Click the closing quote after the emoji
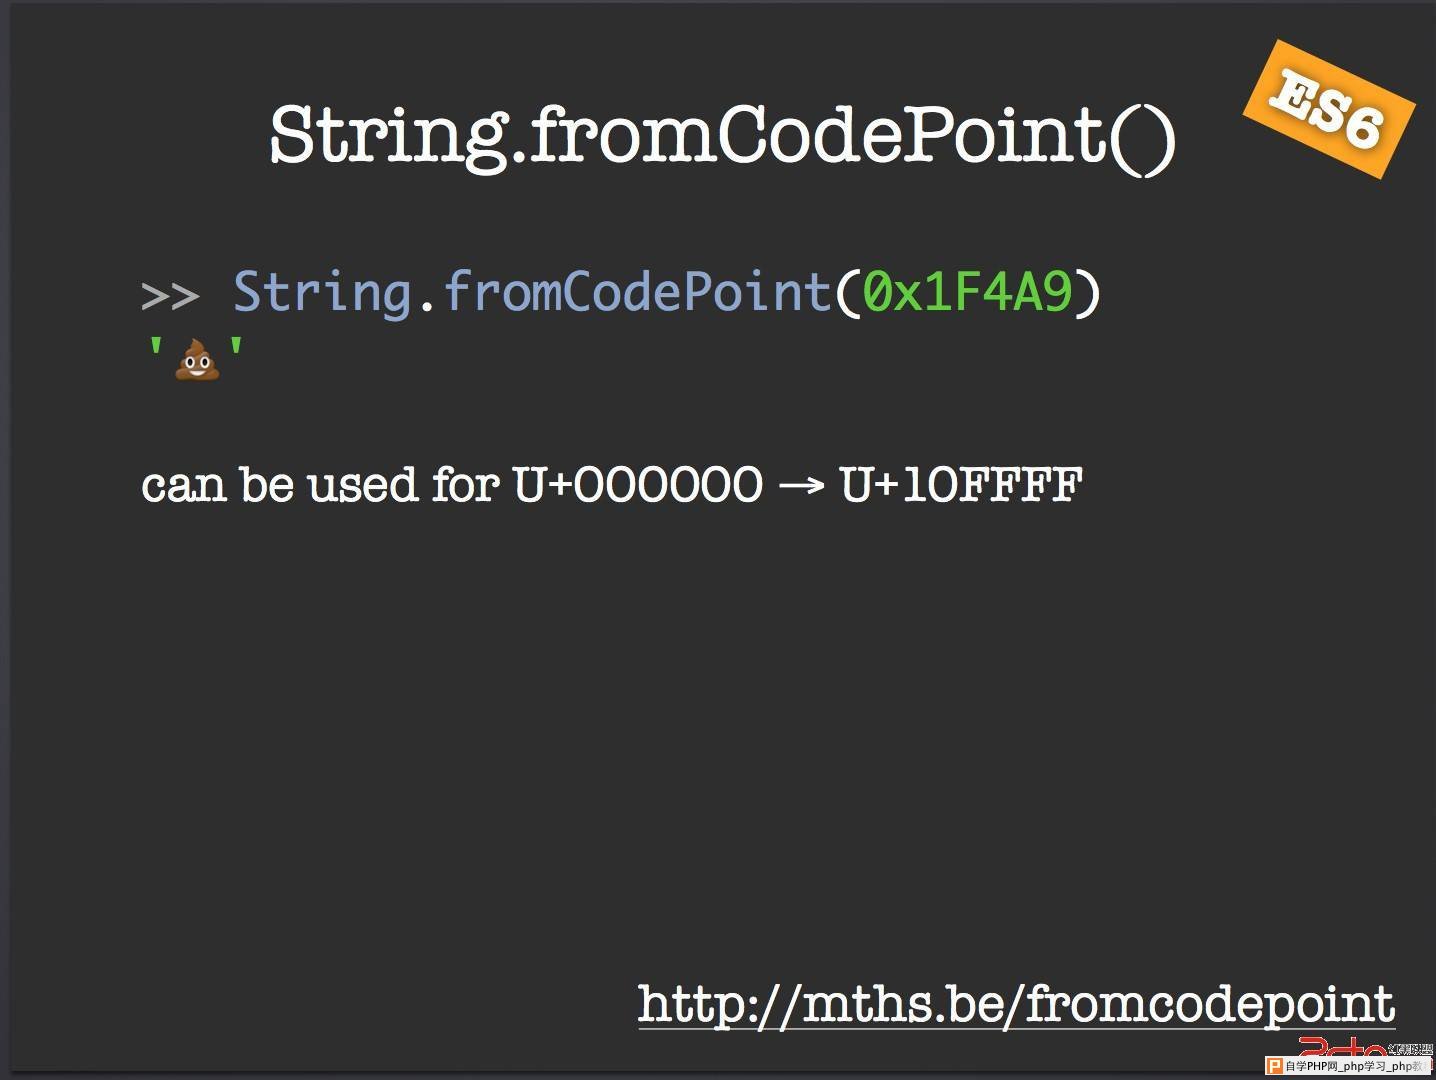The height and width of the screenshot is (1080, 1436). click(x=236, y=350)
